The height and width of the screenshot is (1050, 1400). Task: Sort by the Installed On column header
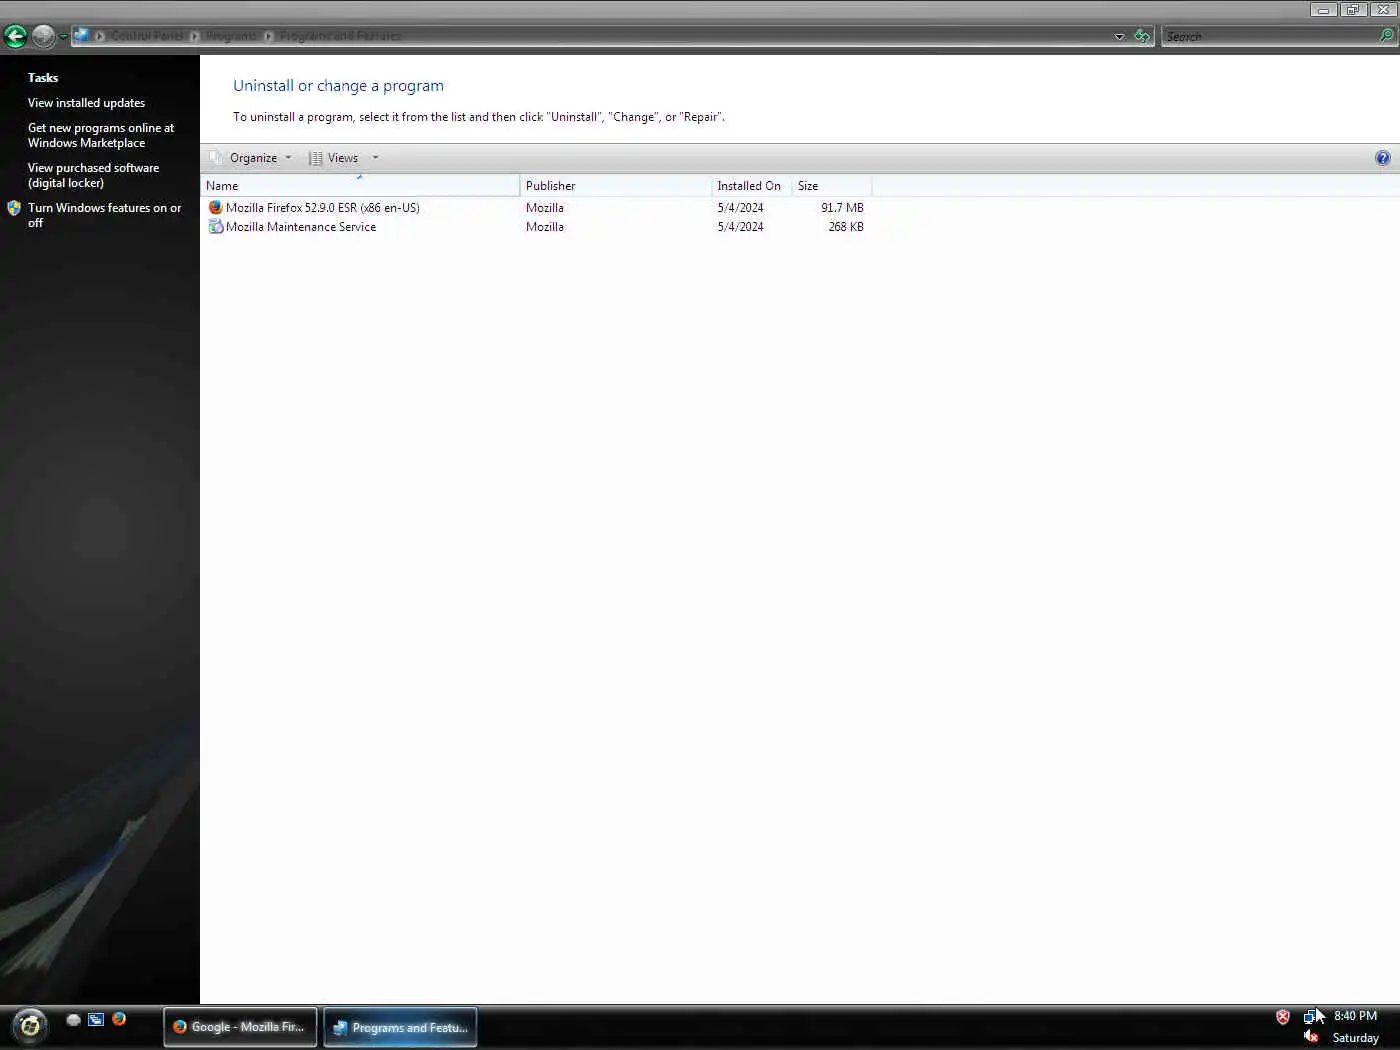point(751,186)
